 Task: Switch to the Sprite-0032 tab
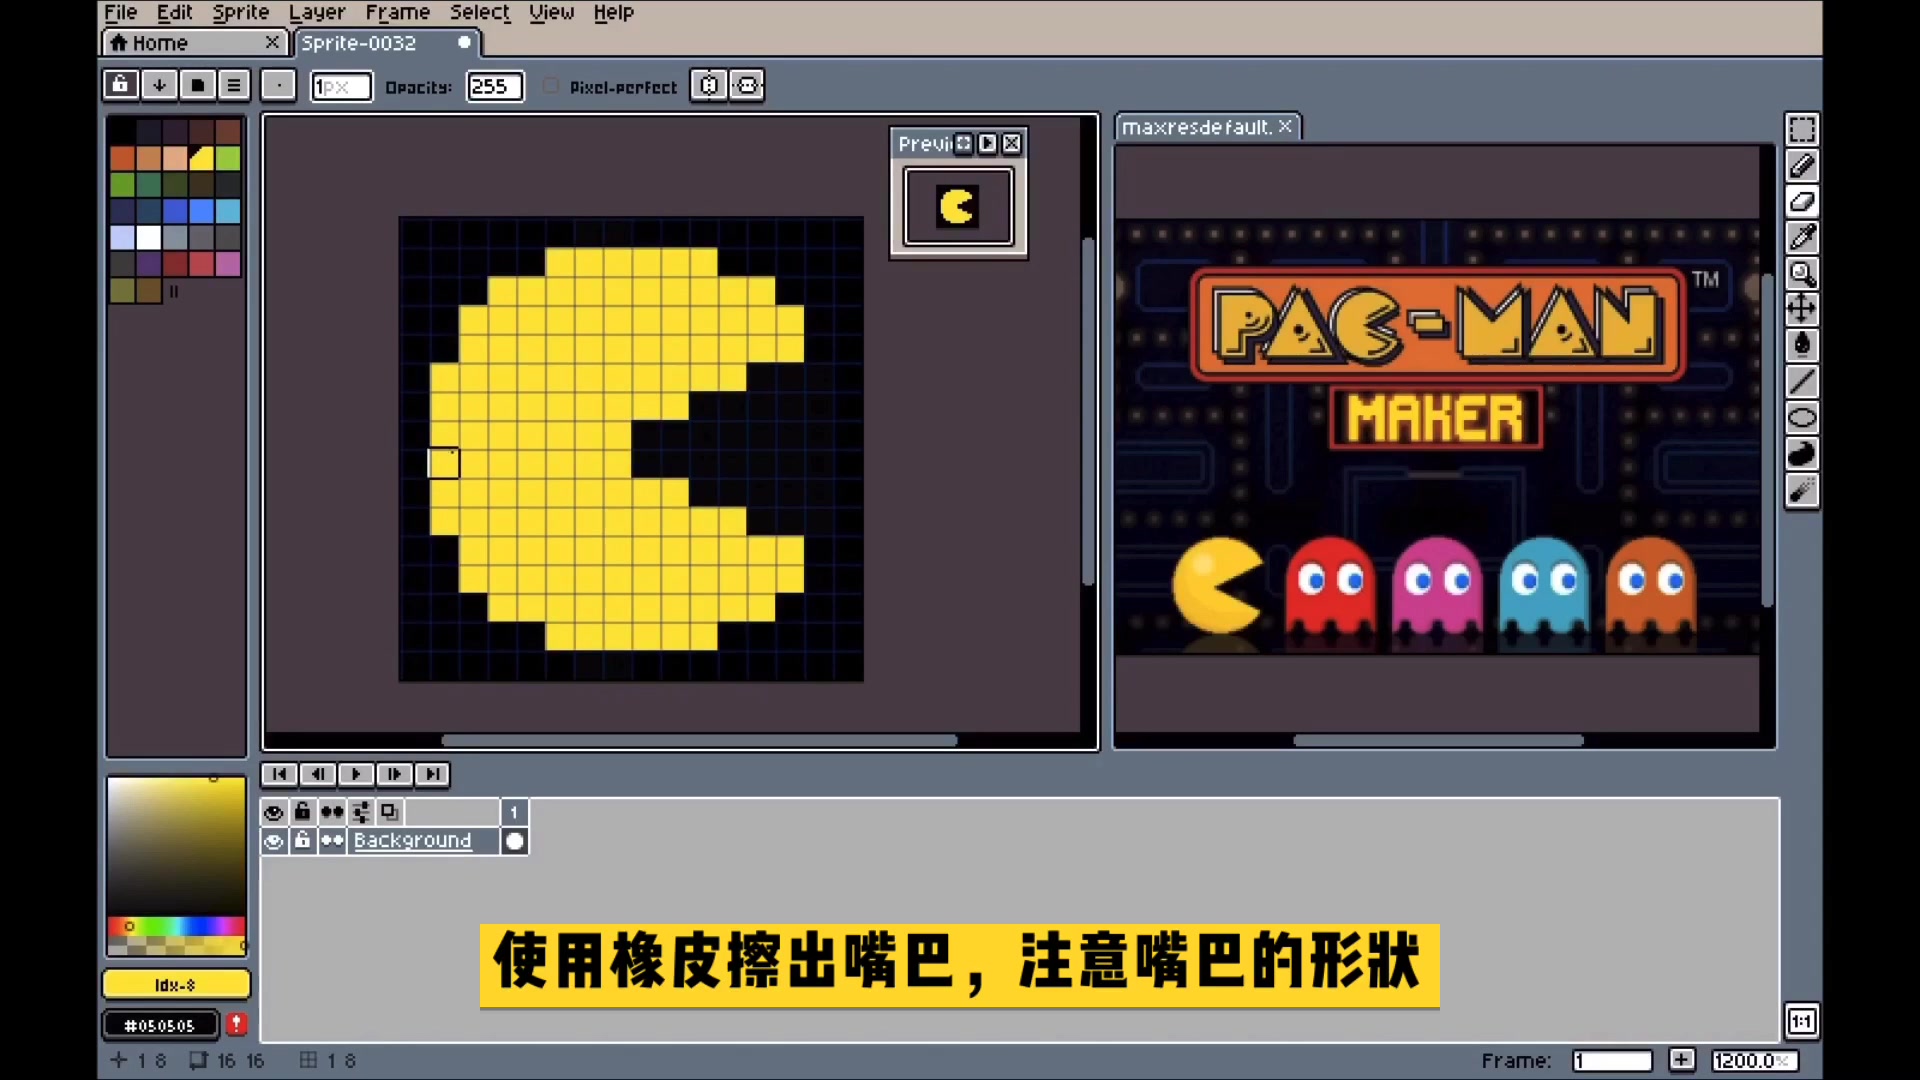coord(387,43)
